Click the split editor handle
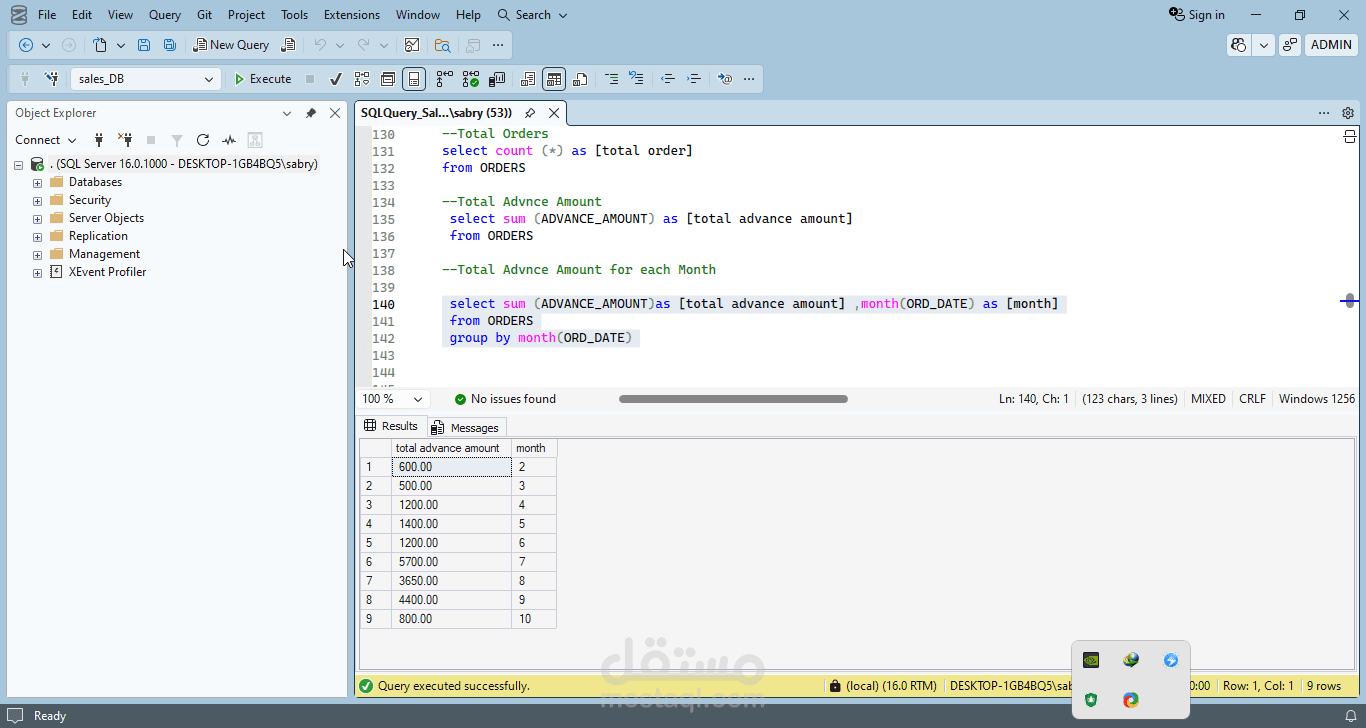 pos(1349,136)
